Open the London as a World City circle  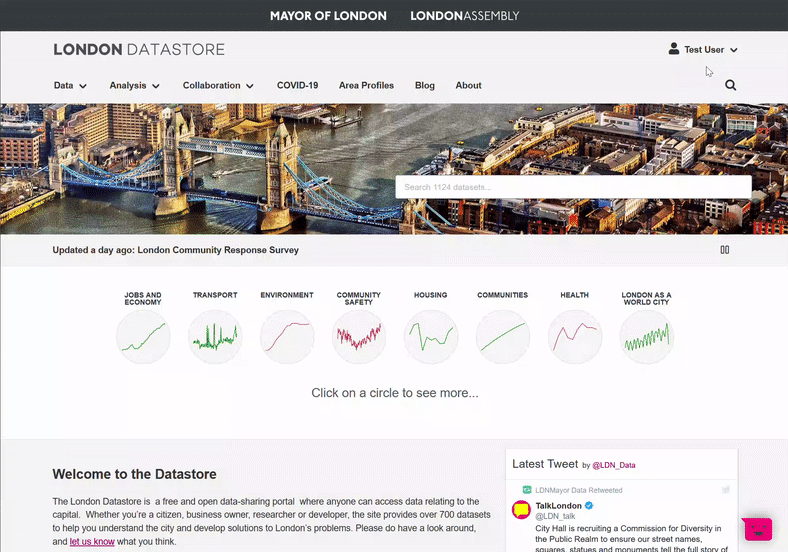click(x=646, y=337)
